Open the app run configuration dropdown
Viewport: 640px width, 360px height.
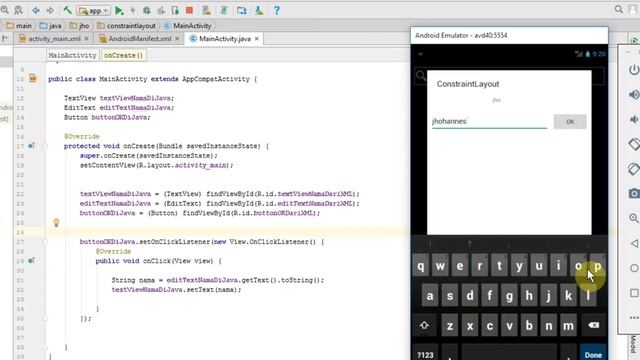tap(94, 11)
